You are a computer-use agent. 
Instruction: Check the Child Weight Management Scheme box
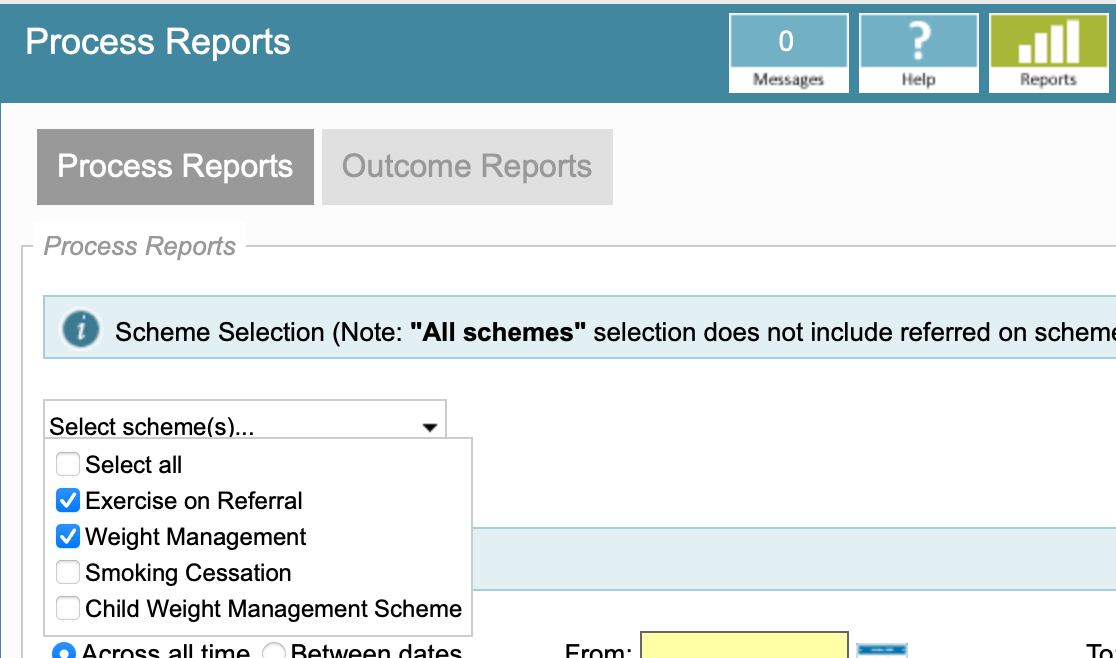coord(68,609)
